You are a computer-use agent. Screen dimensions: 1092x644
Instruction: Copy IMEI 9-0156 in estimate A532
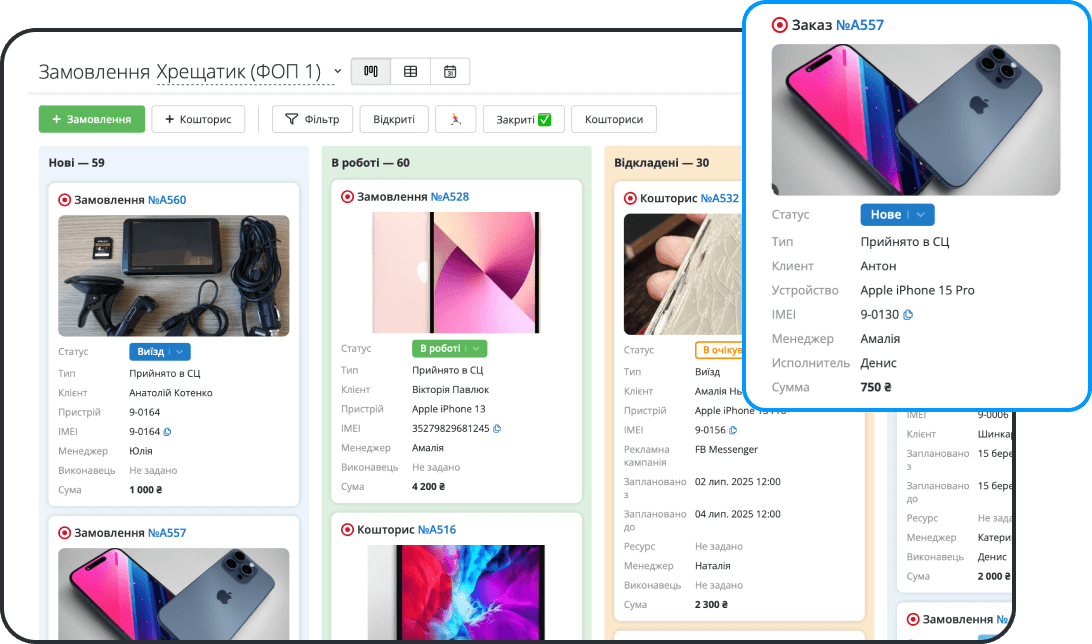tap(733, 430)
